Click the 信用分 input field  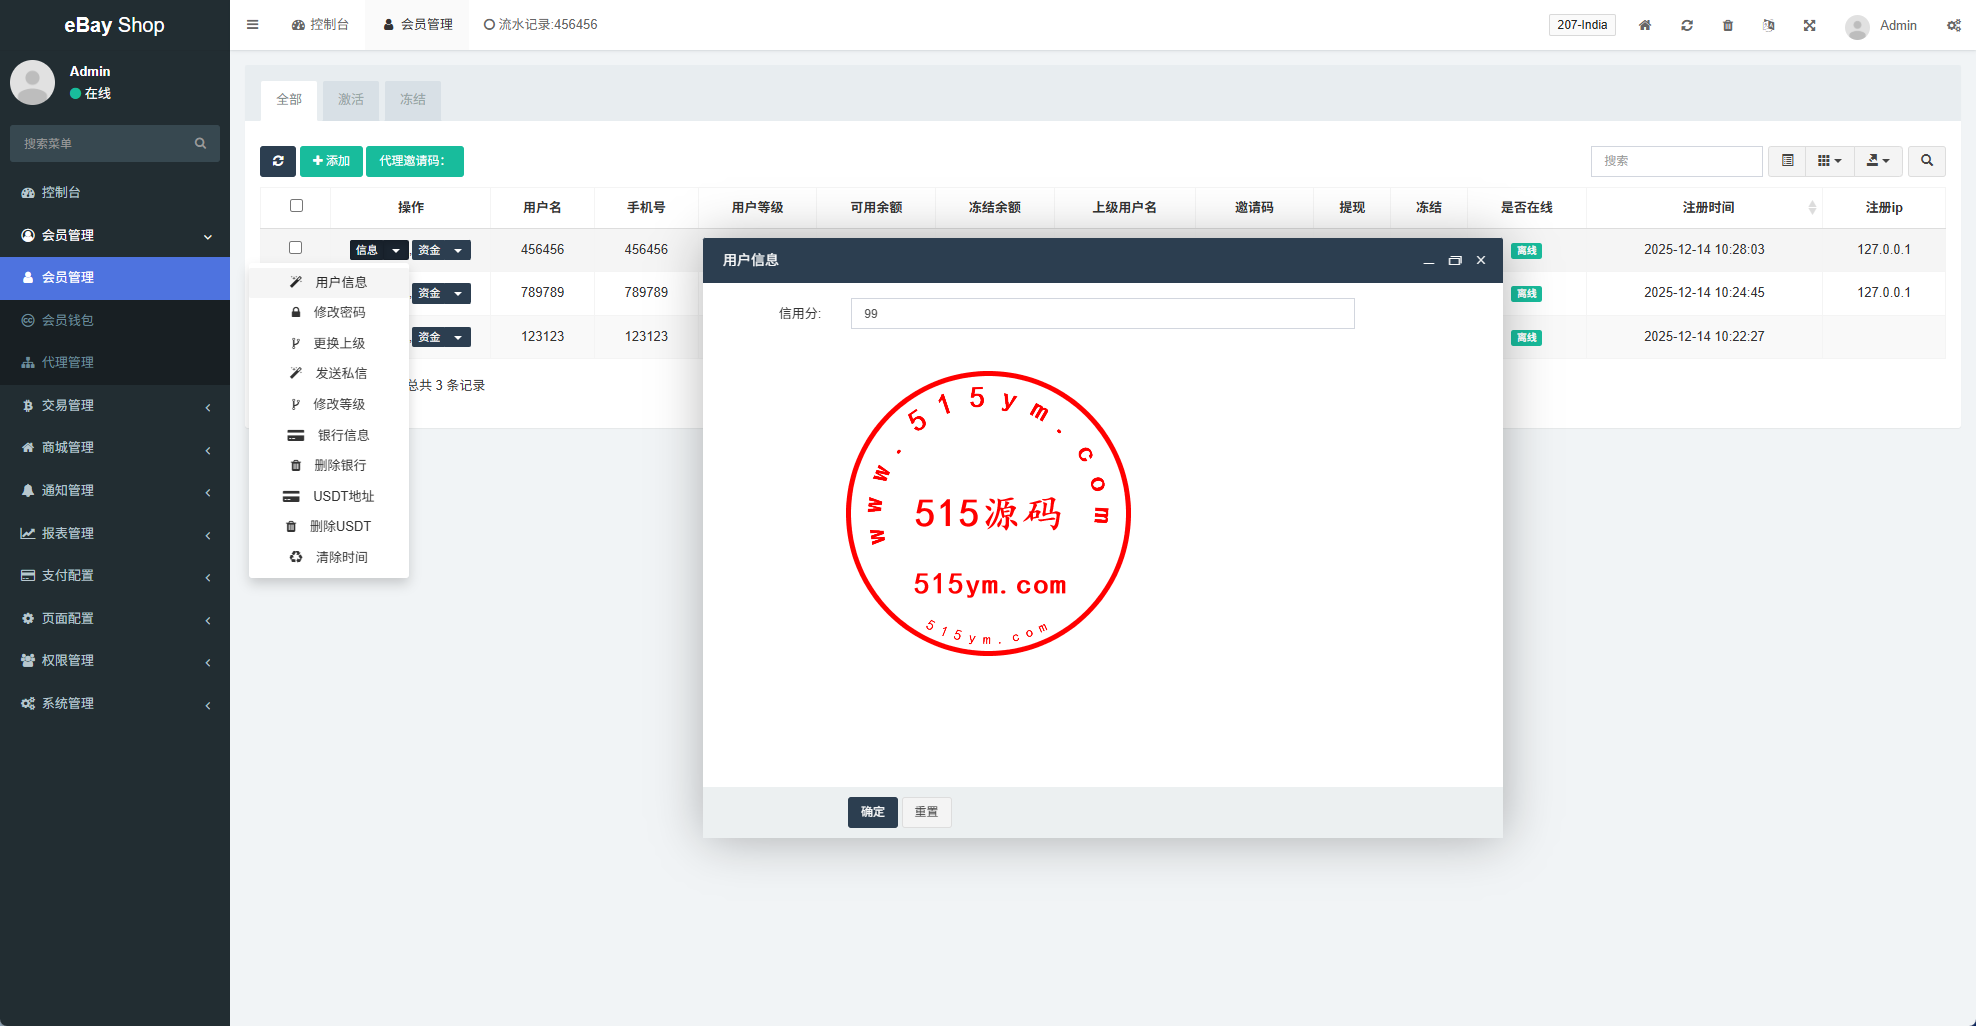tap(1102, 314)
